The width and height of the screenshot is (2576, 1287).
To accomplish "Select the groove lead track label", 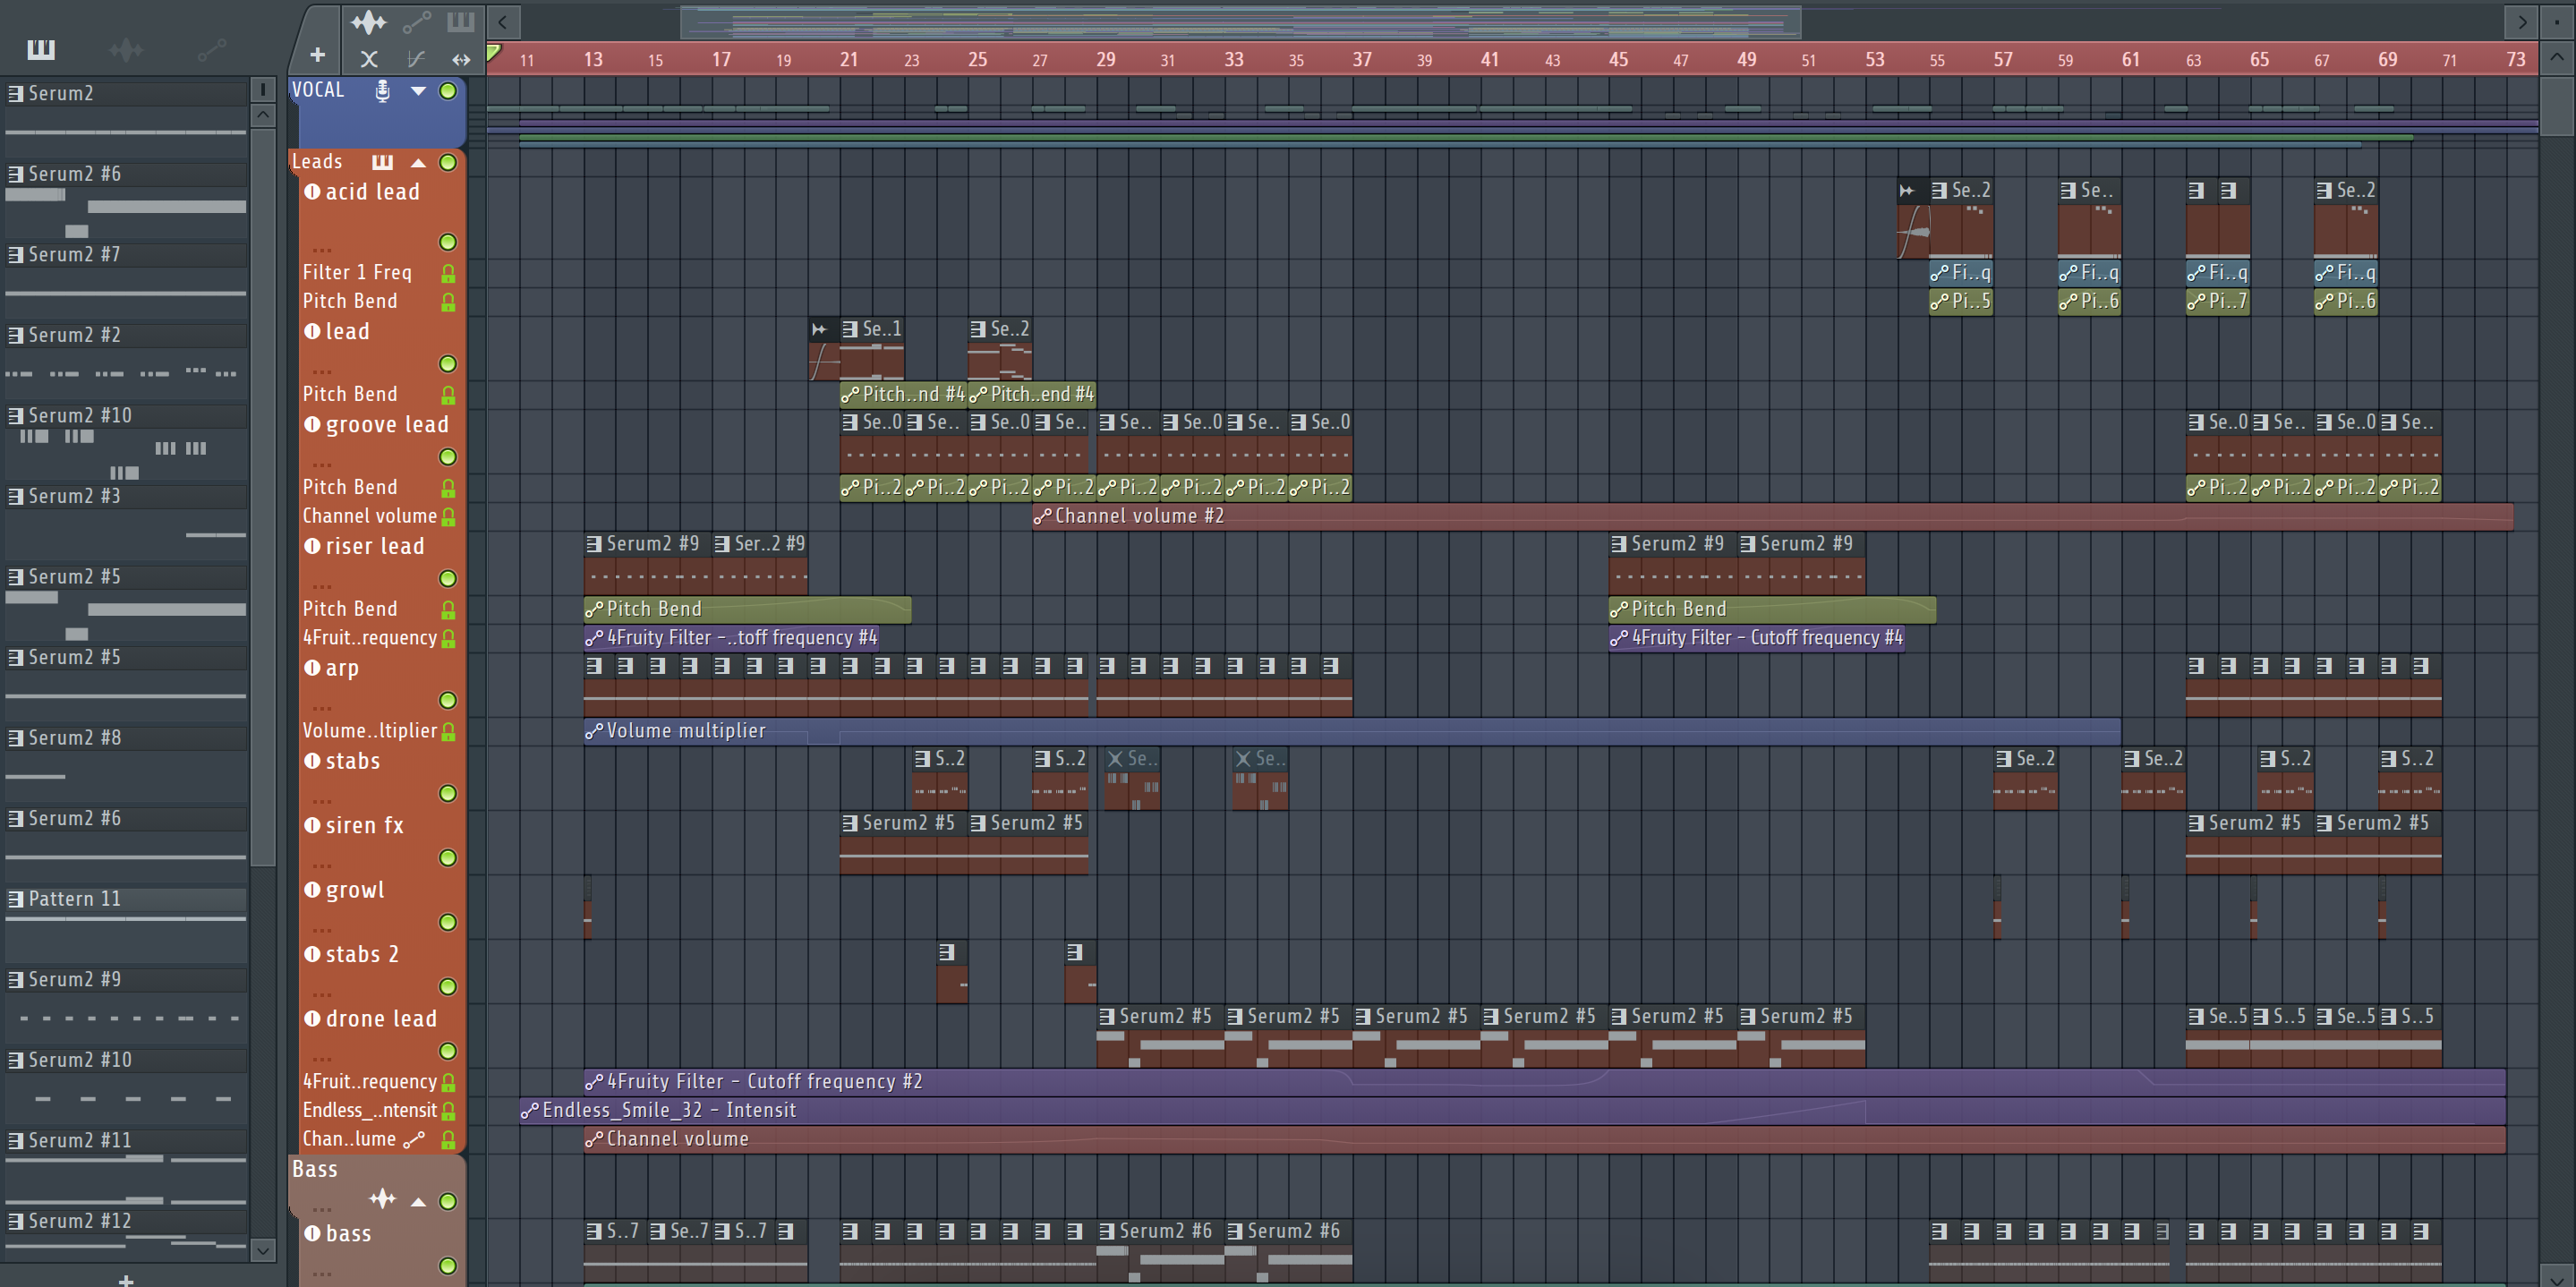I will pyautogui.click(x=386, y=424).
